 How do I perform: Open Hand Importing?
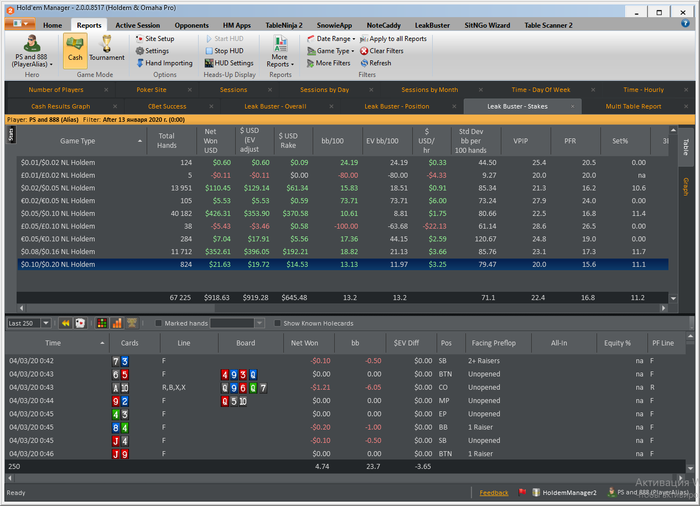pos(164,63)
